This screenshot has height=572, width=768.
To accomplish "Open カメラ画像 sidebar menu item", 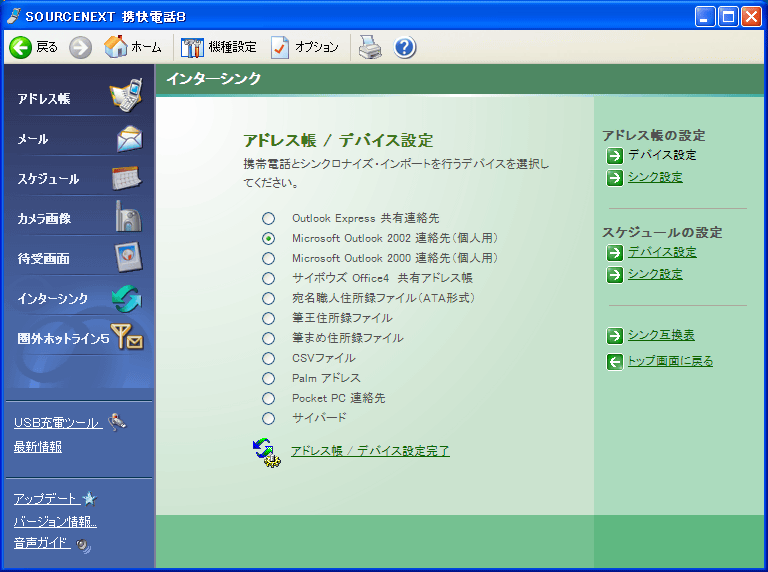I will pos(44,218).
